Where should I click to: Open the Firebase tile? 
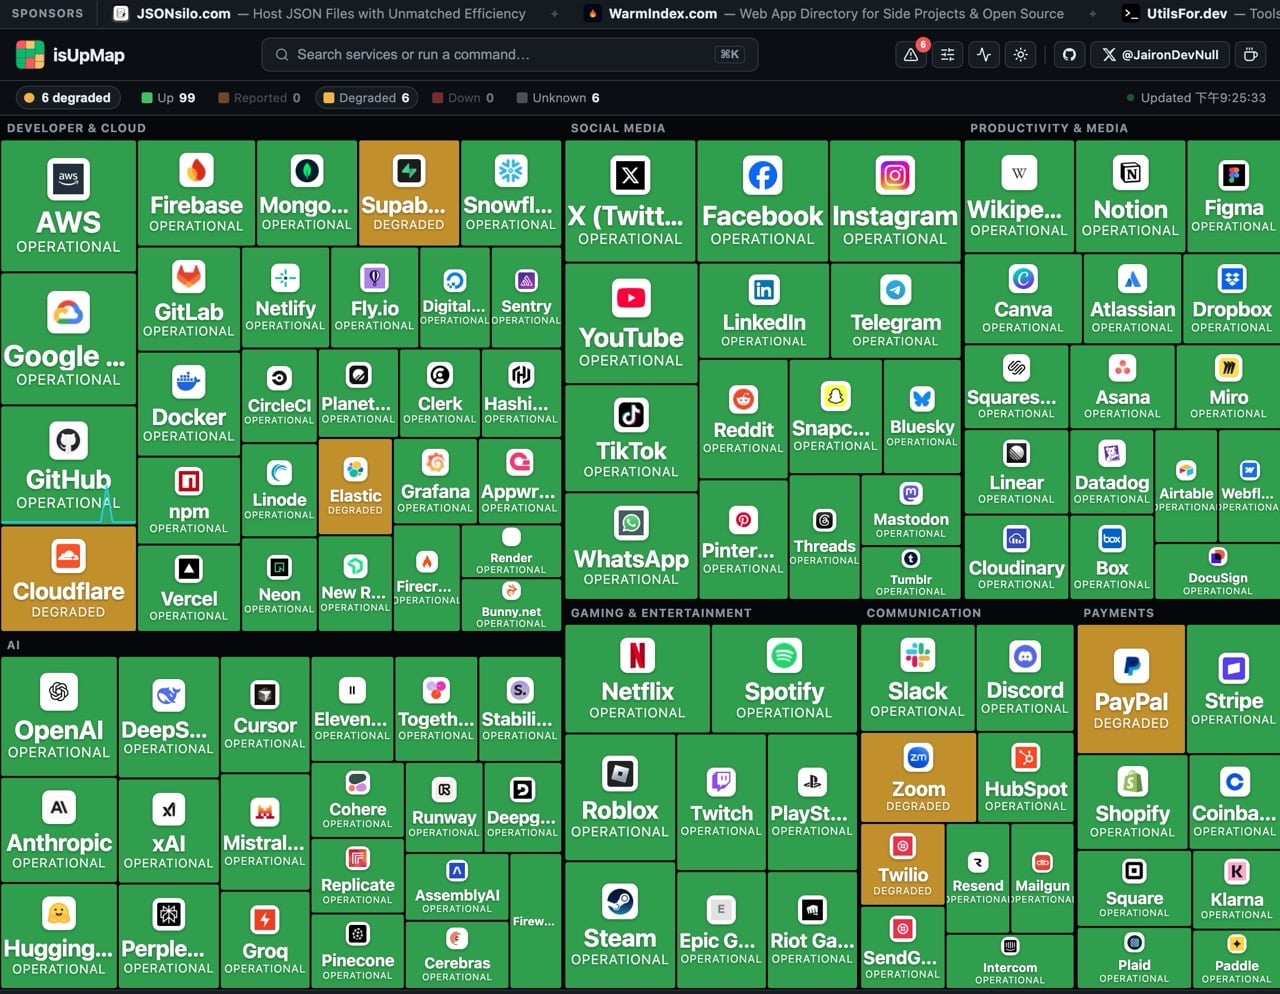point(196,193)
